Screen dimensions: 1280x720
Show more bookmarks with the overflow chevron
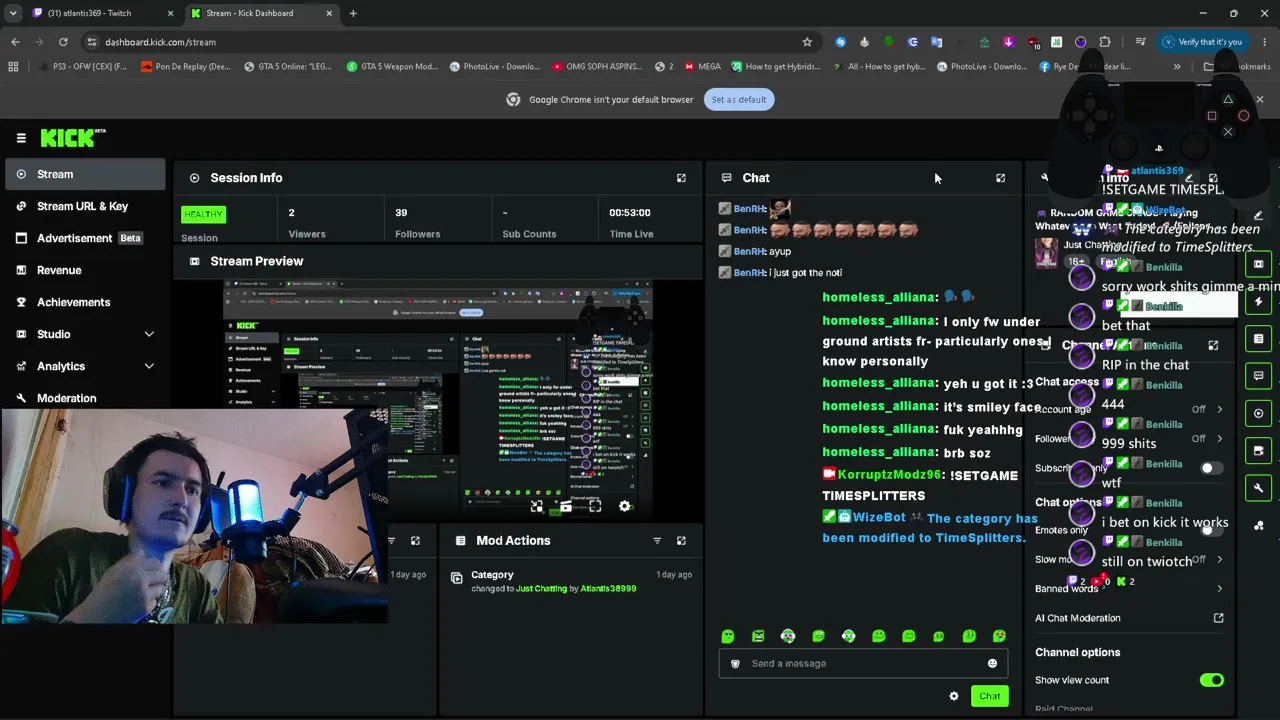coord(1177,67)
